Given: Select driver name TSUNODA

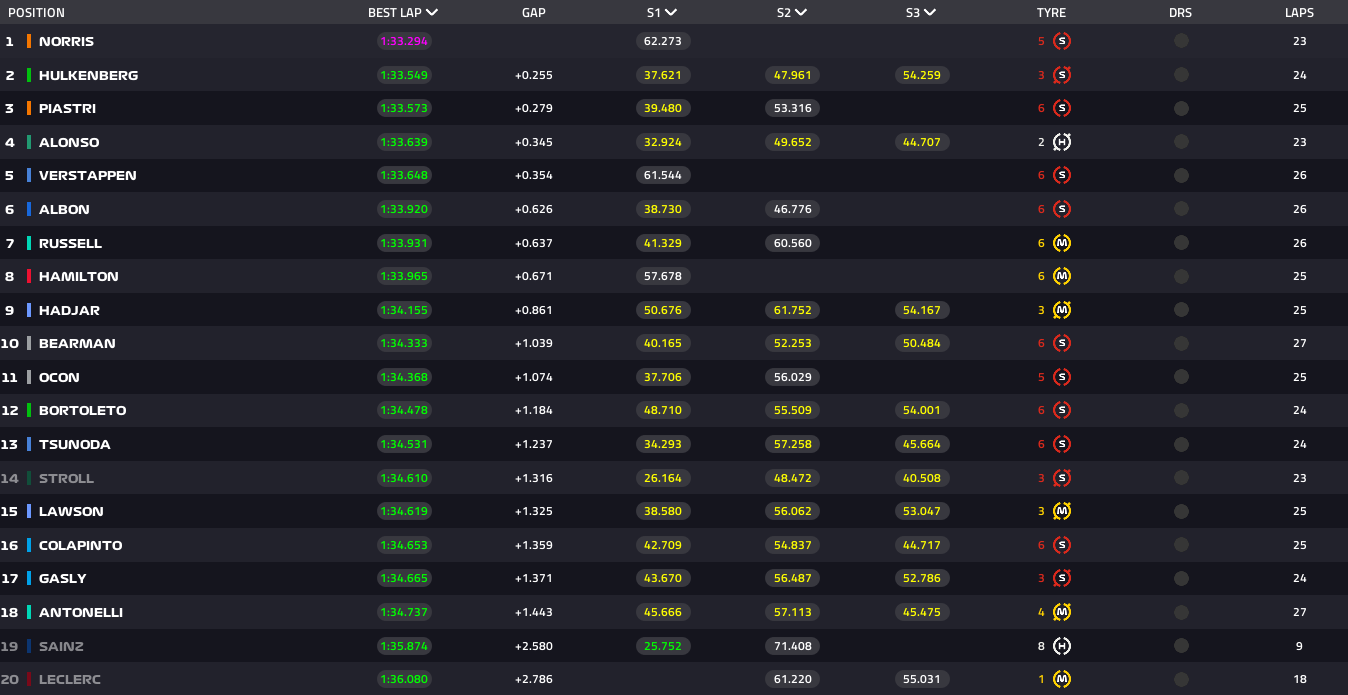Looking at the screenshot, I should pyautogui.click(x=75, y=444).
